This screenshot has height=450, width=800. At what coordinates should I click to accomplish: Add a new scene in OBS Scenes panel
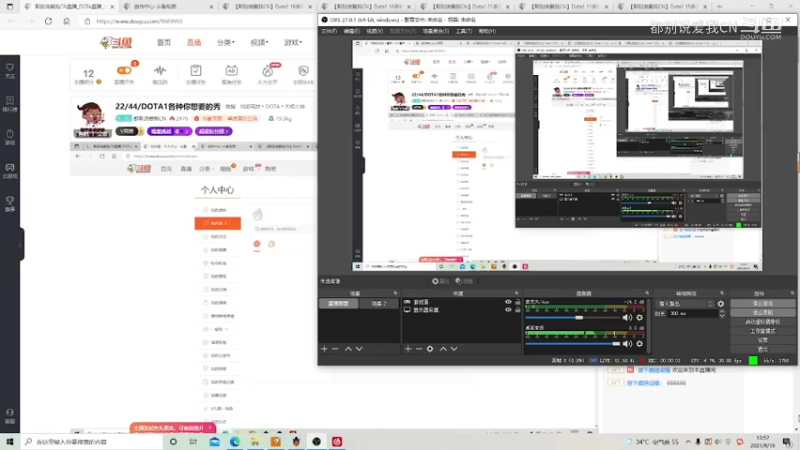324,349
